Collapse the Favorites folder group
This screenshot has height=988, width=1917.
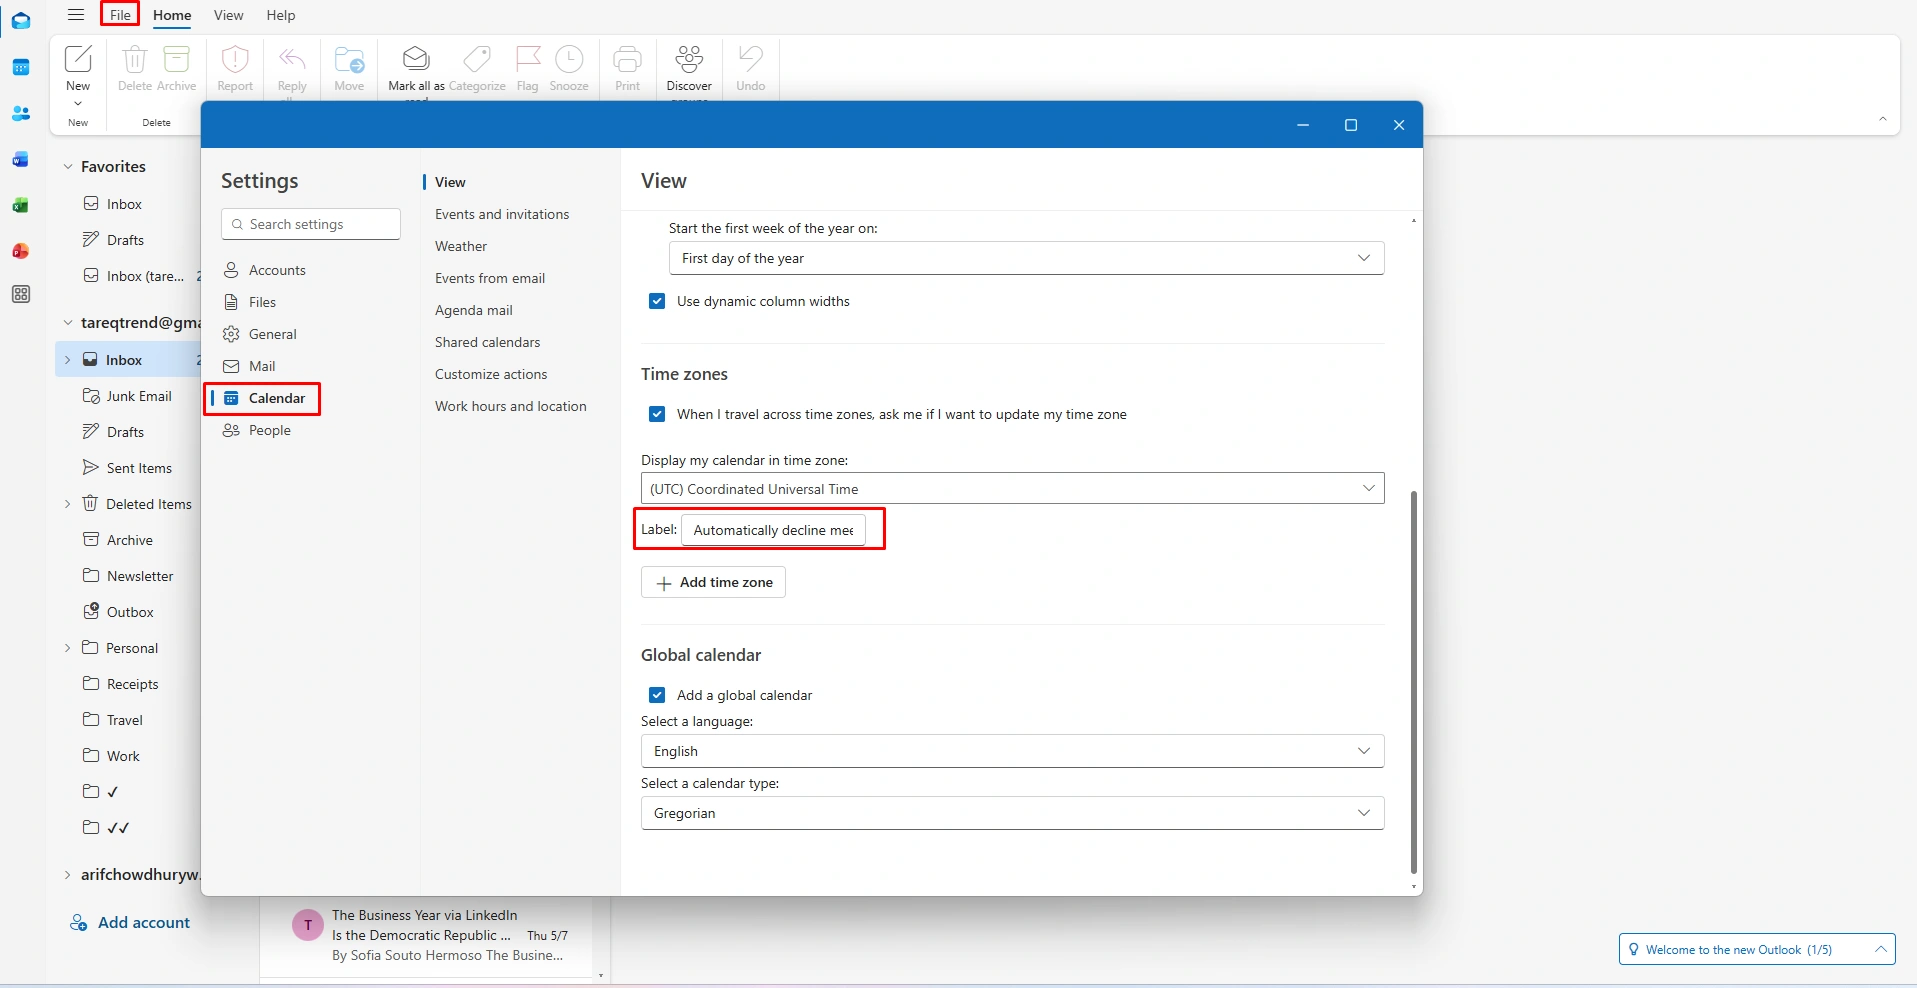[x=68, y=167]
